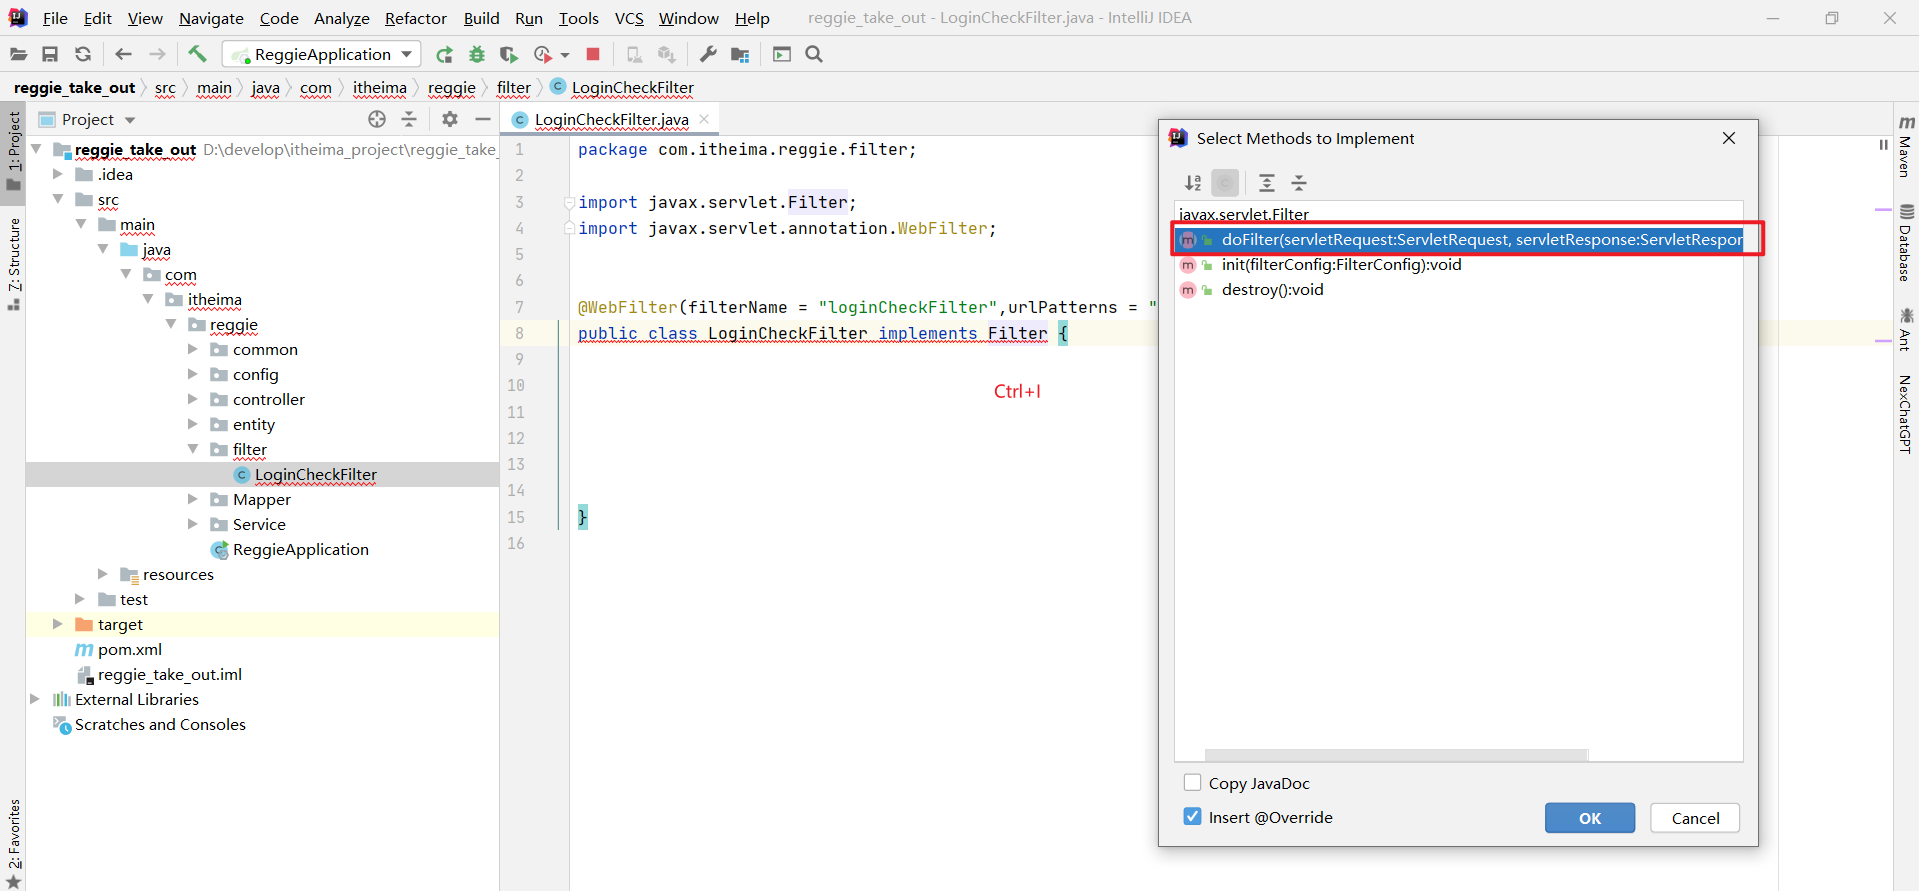Select the destroy():void method
The image size is (1919, 891).
pyautogui.click(x=1272, y=290)
